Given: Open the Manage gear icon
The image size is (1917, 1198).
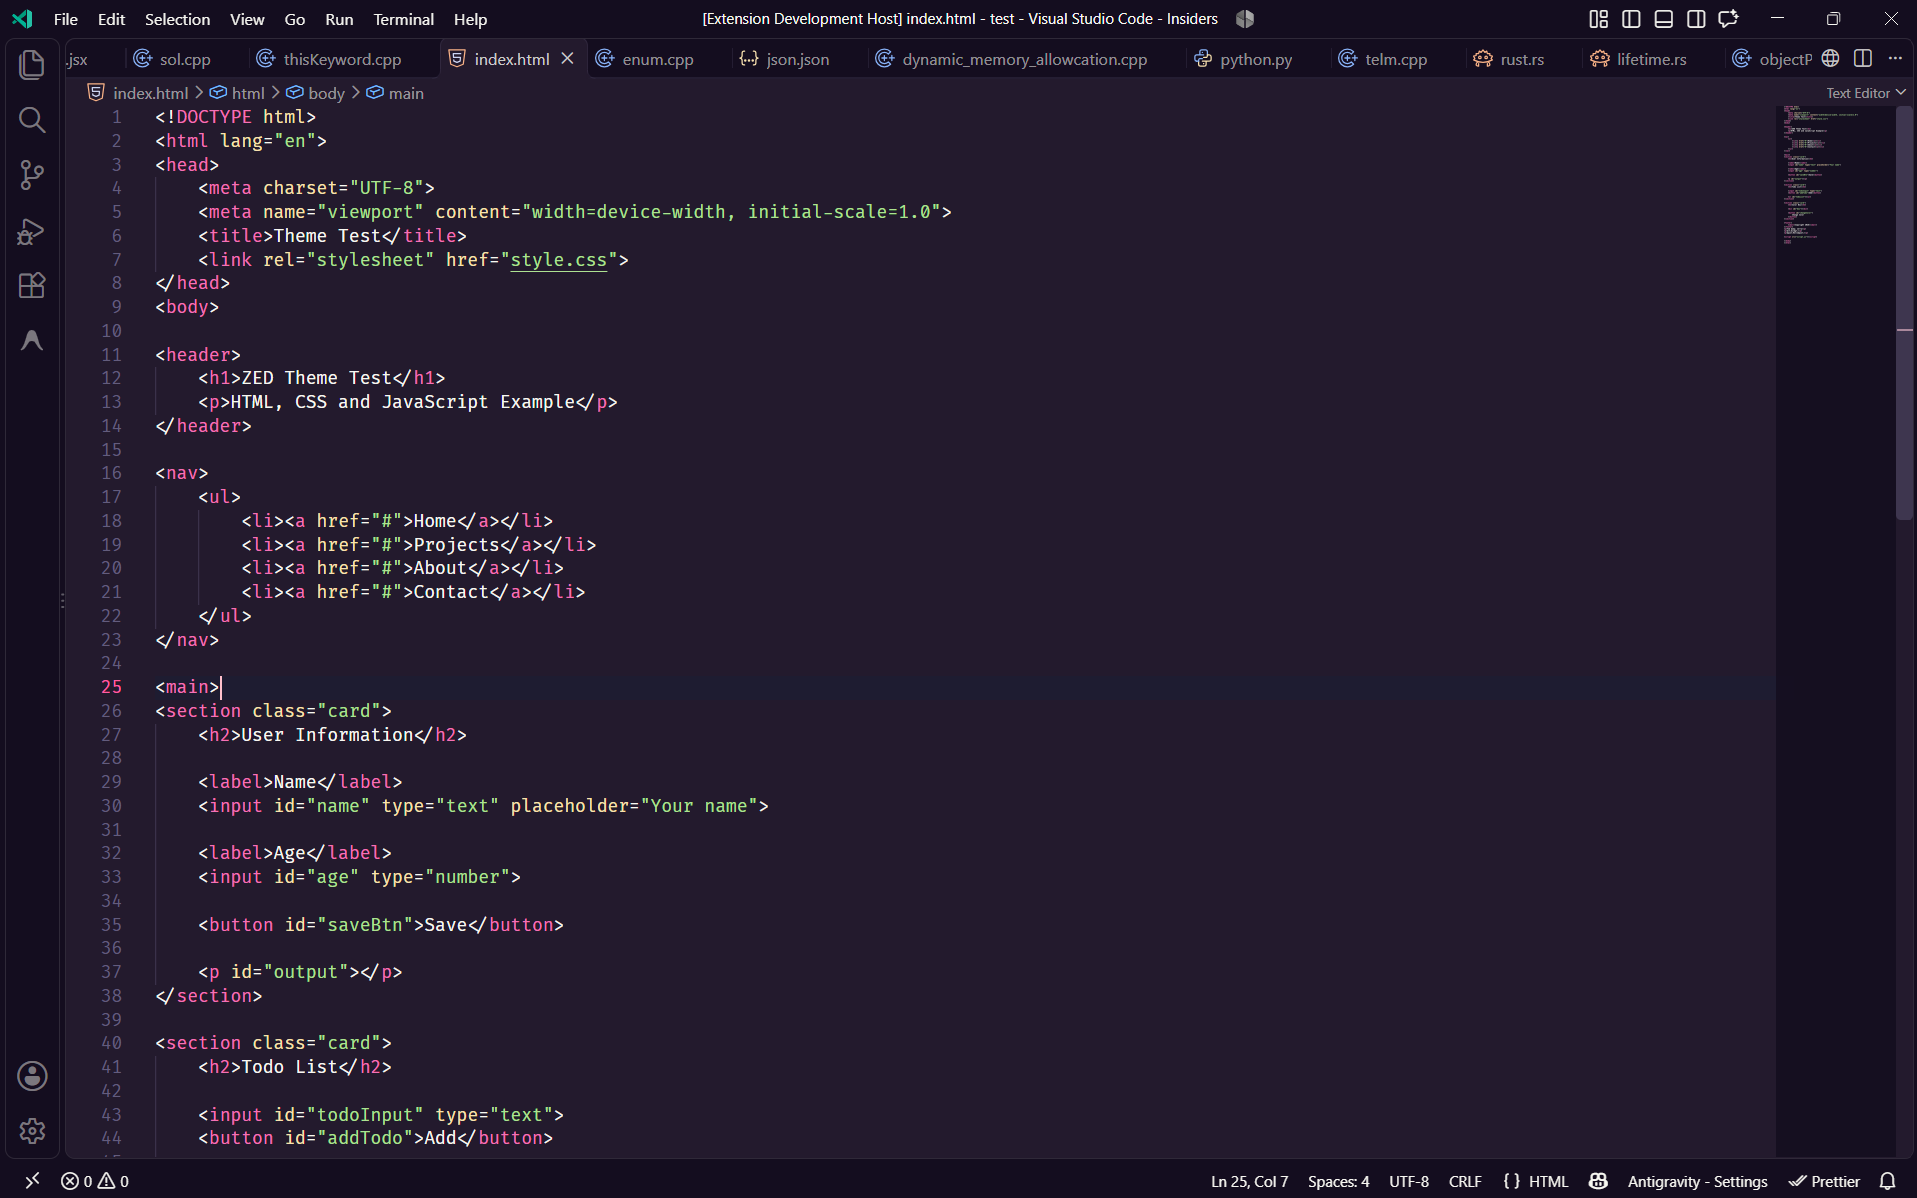Looking at the screenshot, I should [x=32, y=1131].
